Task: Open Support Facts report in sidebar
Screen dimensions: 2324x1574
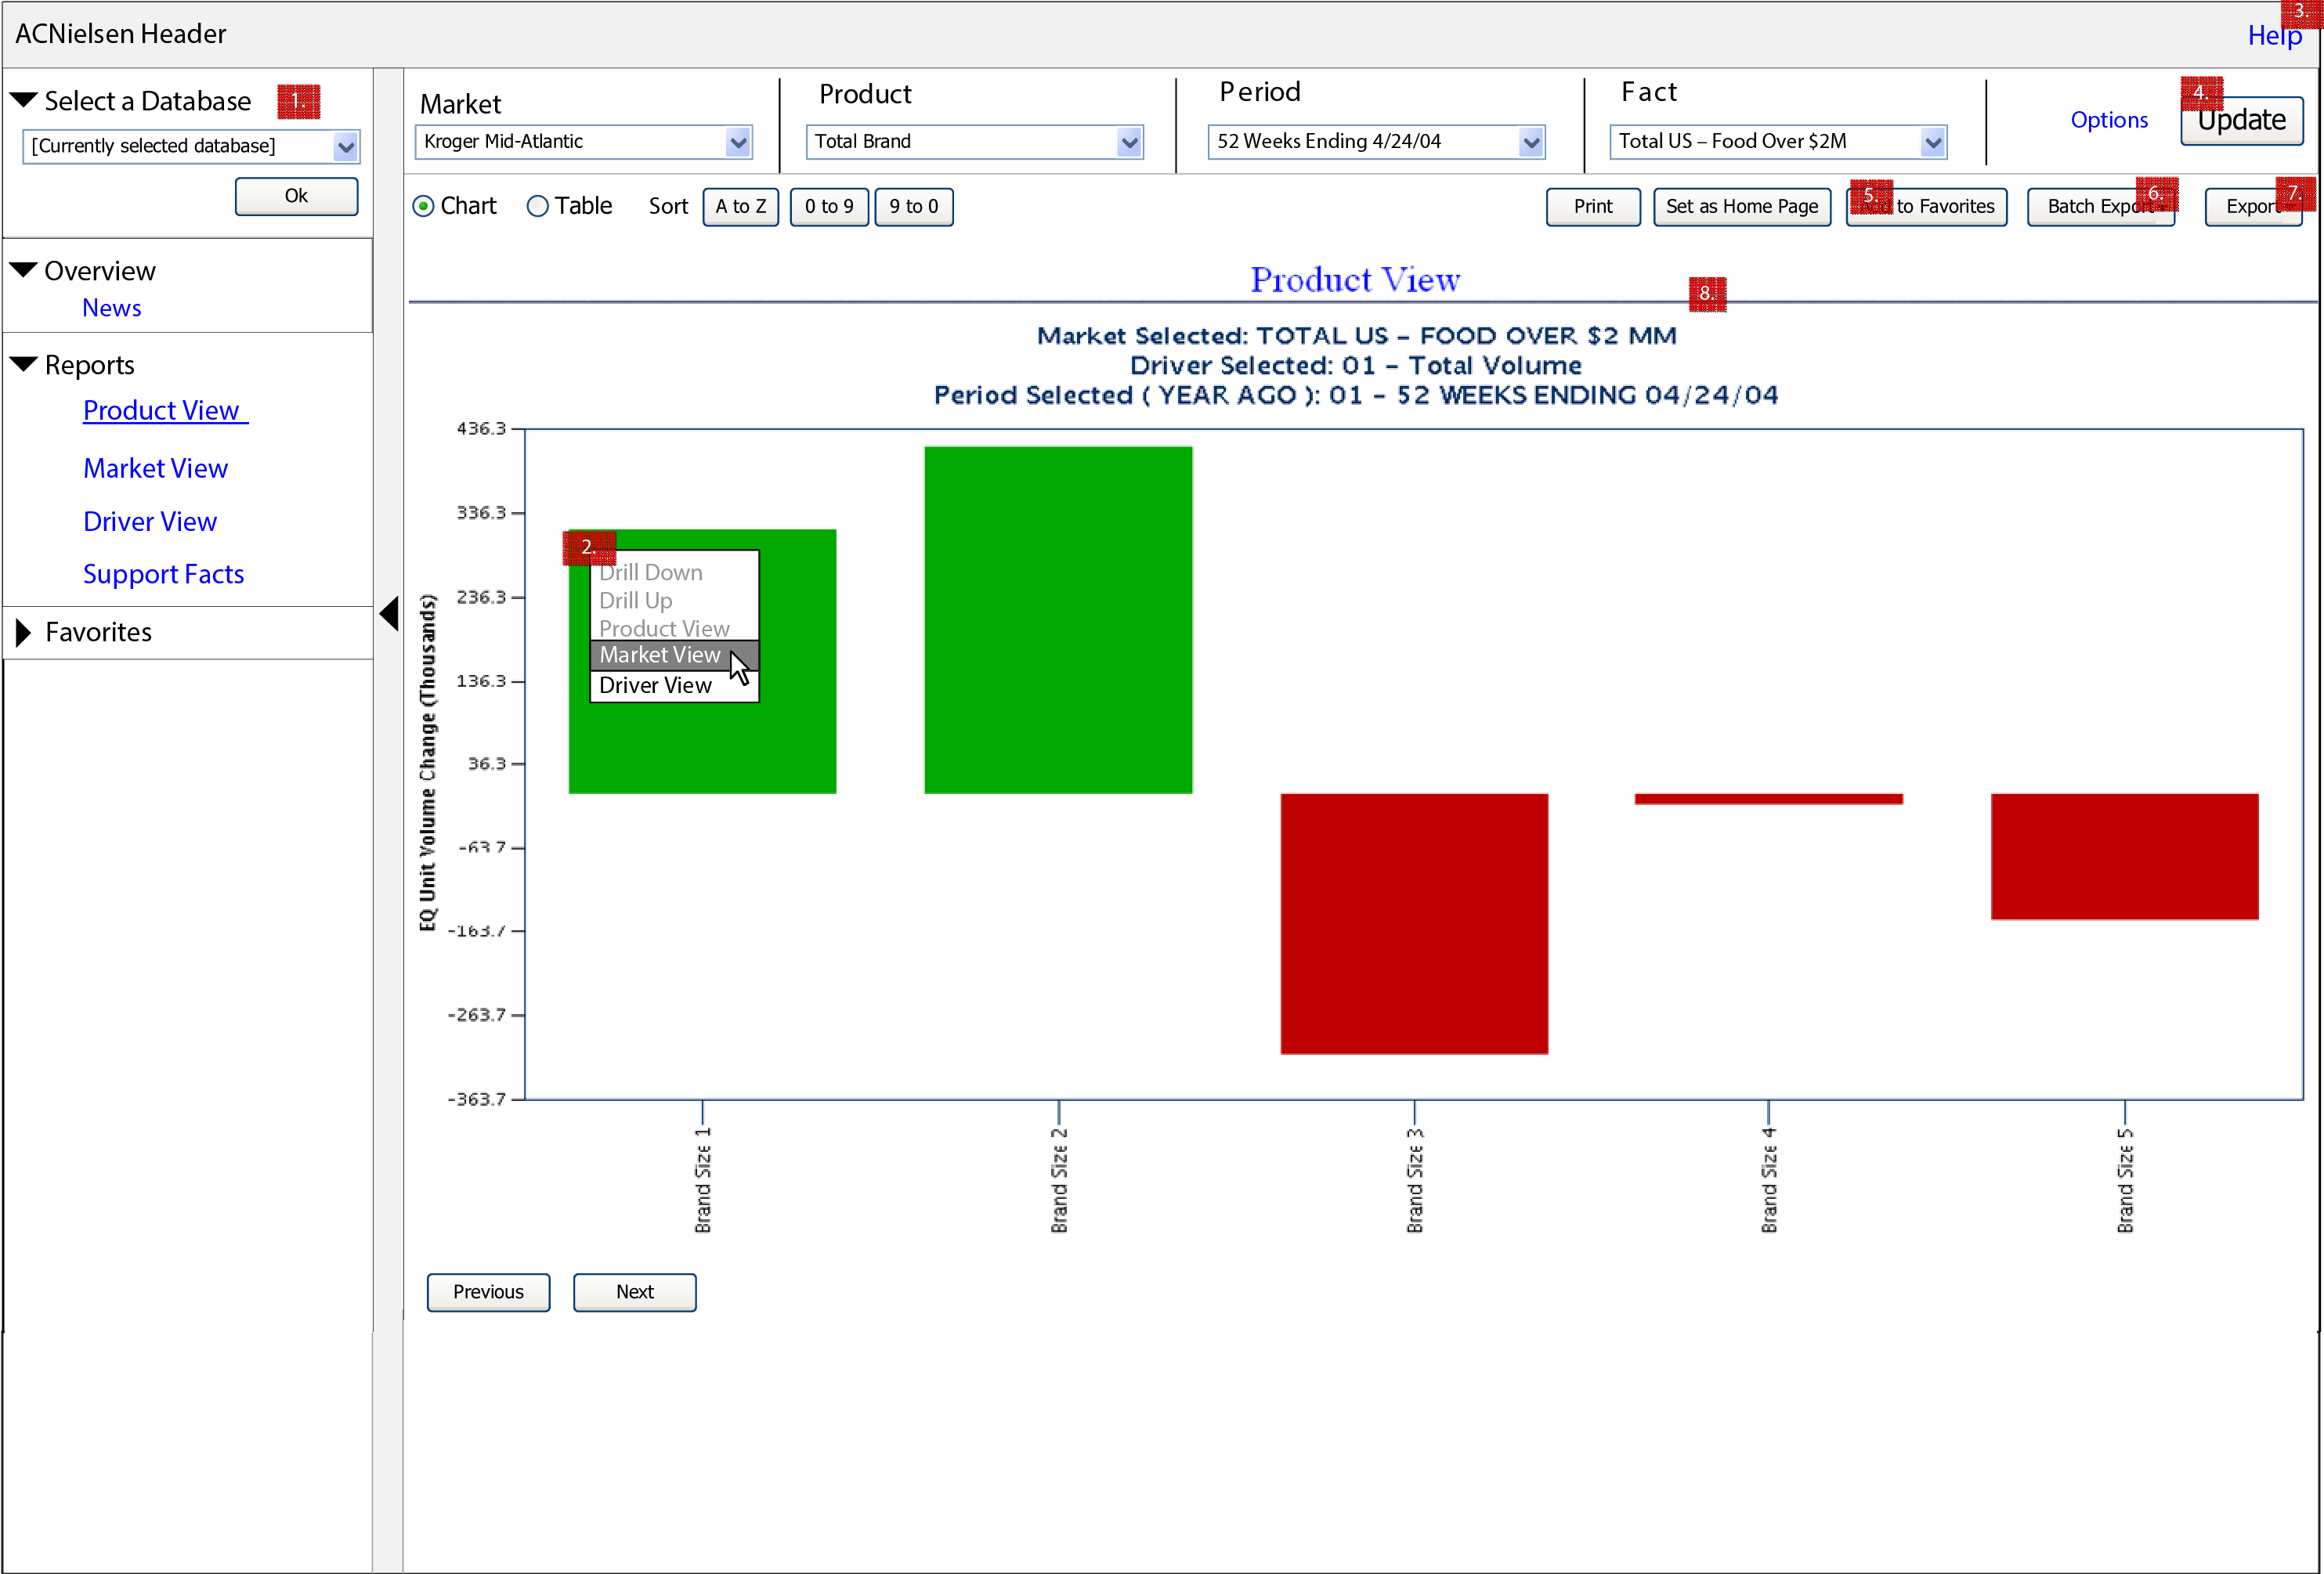Action: tap(164, 574)
